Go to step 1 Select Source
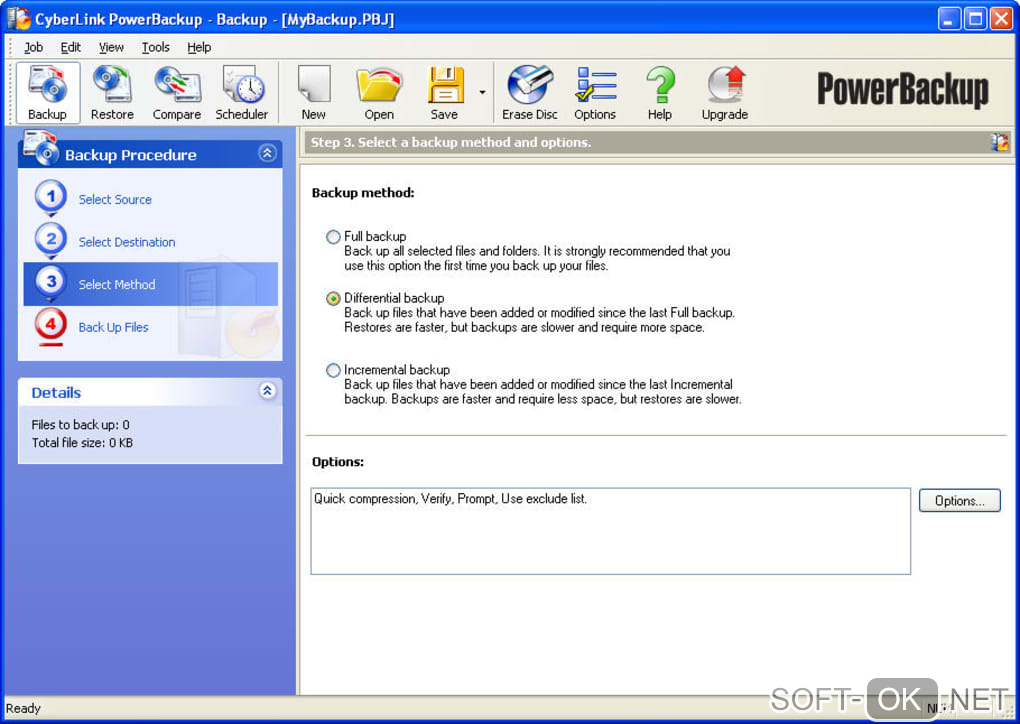This screenshot has width=1020, height=724. (x=115, y=200)
